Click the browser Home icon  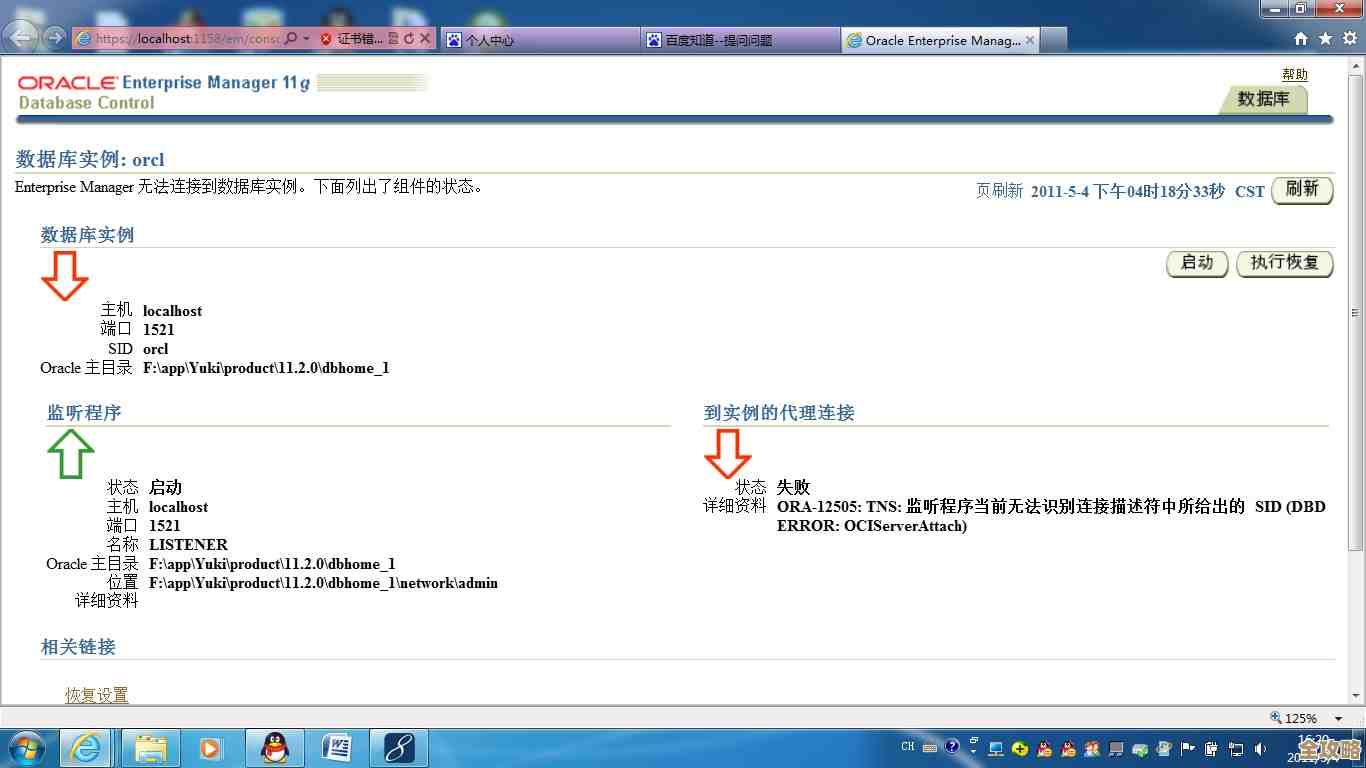pyautogui.click(x=1300, y=40)
